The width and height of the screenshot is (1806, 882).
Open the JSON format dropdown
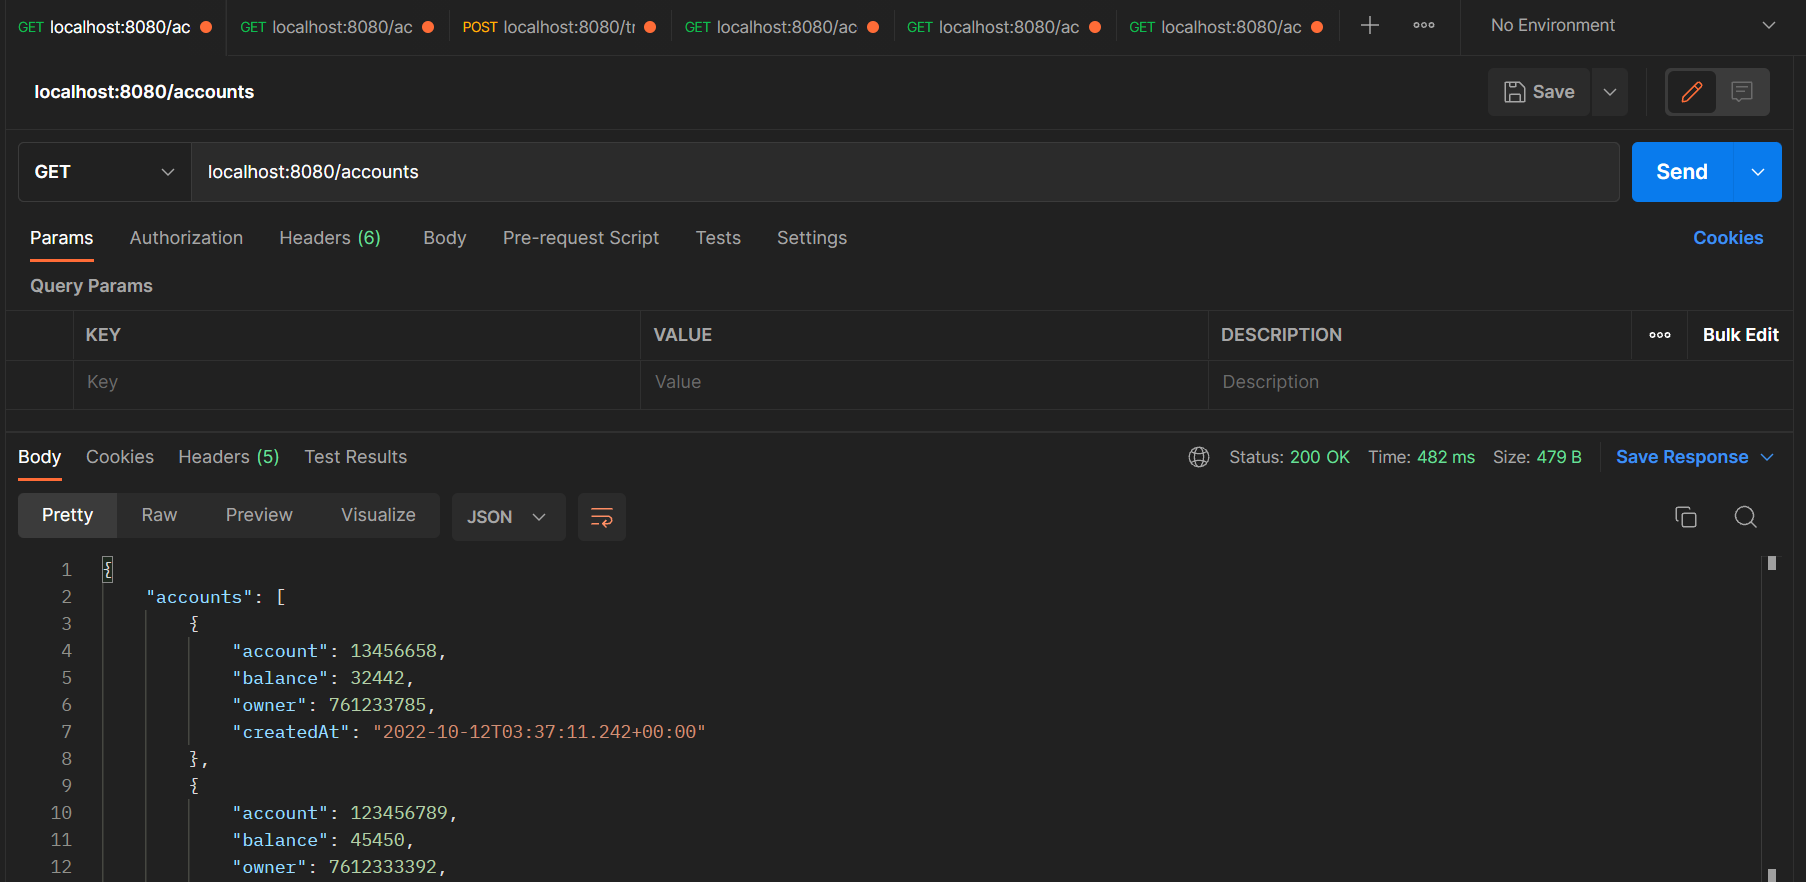tap(508, 517)
